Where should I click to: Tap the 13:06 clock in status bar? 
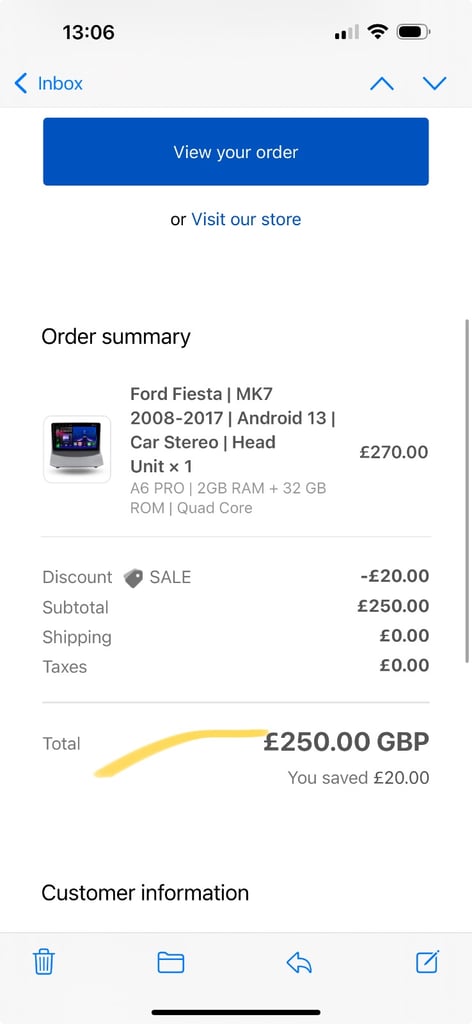89,31
